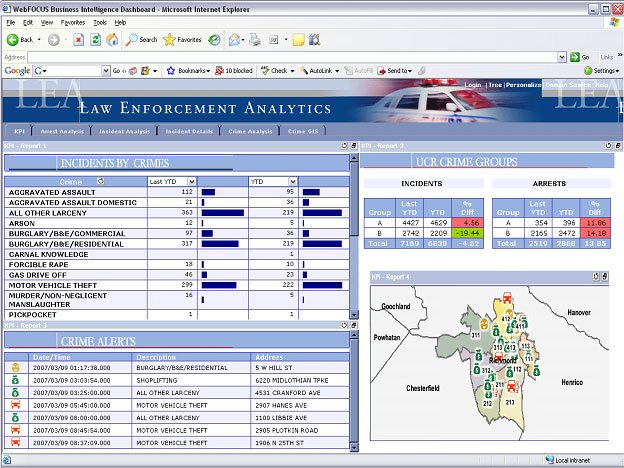The width and height of the screenshot is (624, 468).
Task: Open the Edit menu
Action: (28, 22)
